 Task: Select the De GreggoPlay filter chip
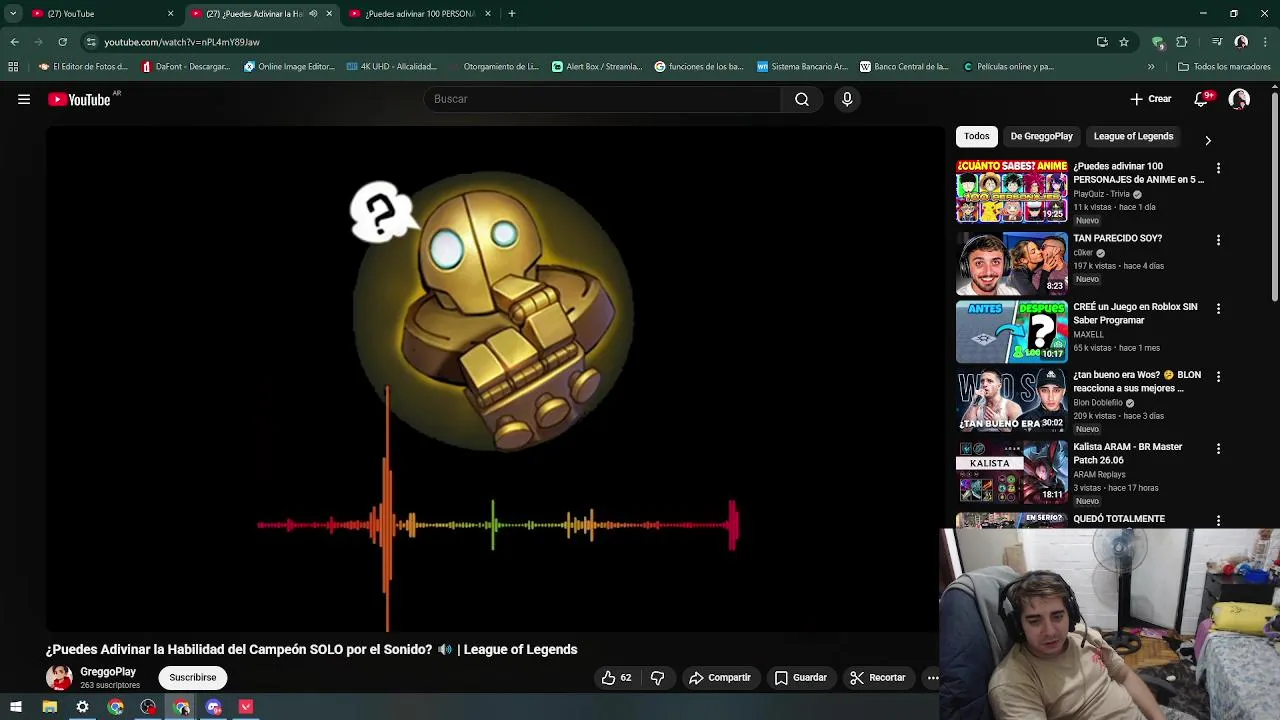click(x=1041, y=136)
